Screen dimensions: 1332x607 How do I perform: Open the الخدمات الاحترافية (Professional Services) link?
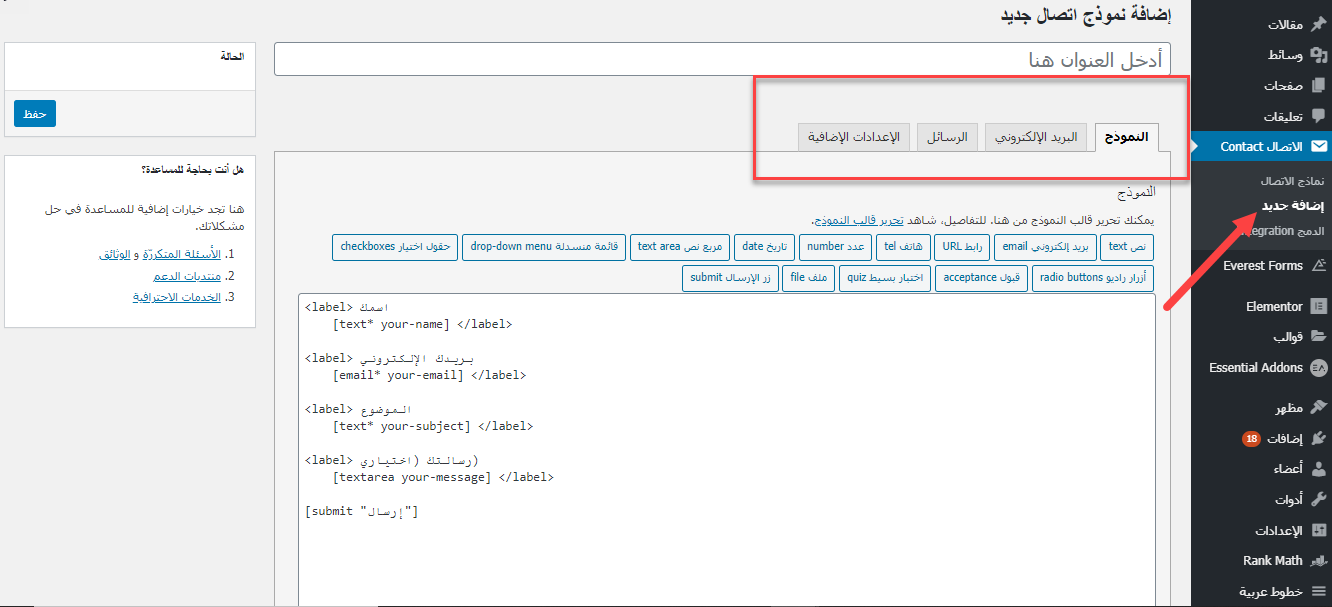pyautogui.click(x=177, y=298)
